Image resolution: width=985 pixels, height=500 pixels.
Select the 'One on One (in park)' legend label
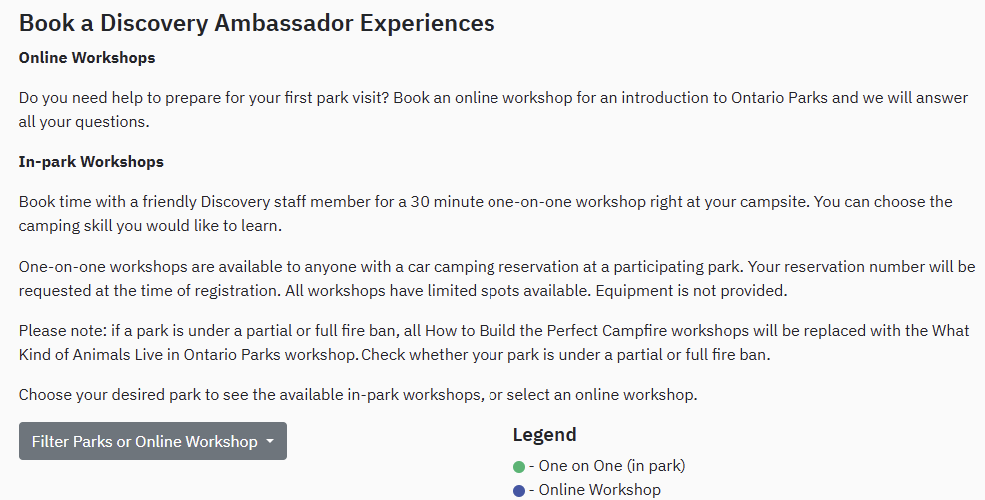(612, 465)
